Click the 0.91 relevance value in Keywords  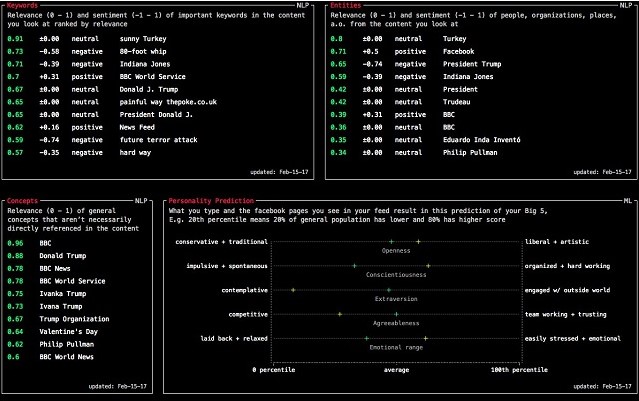pyautogui.click(x=15, y=39)
